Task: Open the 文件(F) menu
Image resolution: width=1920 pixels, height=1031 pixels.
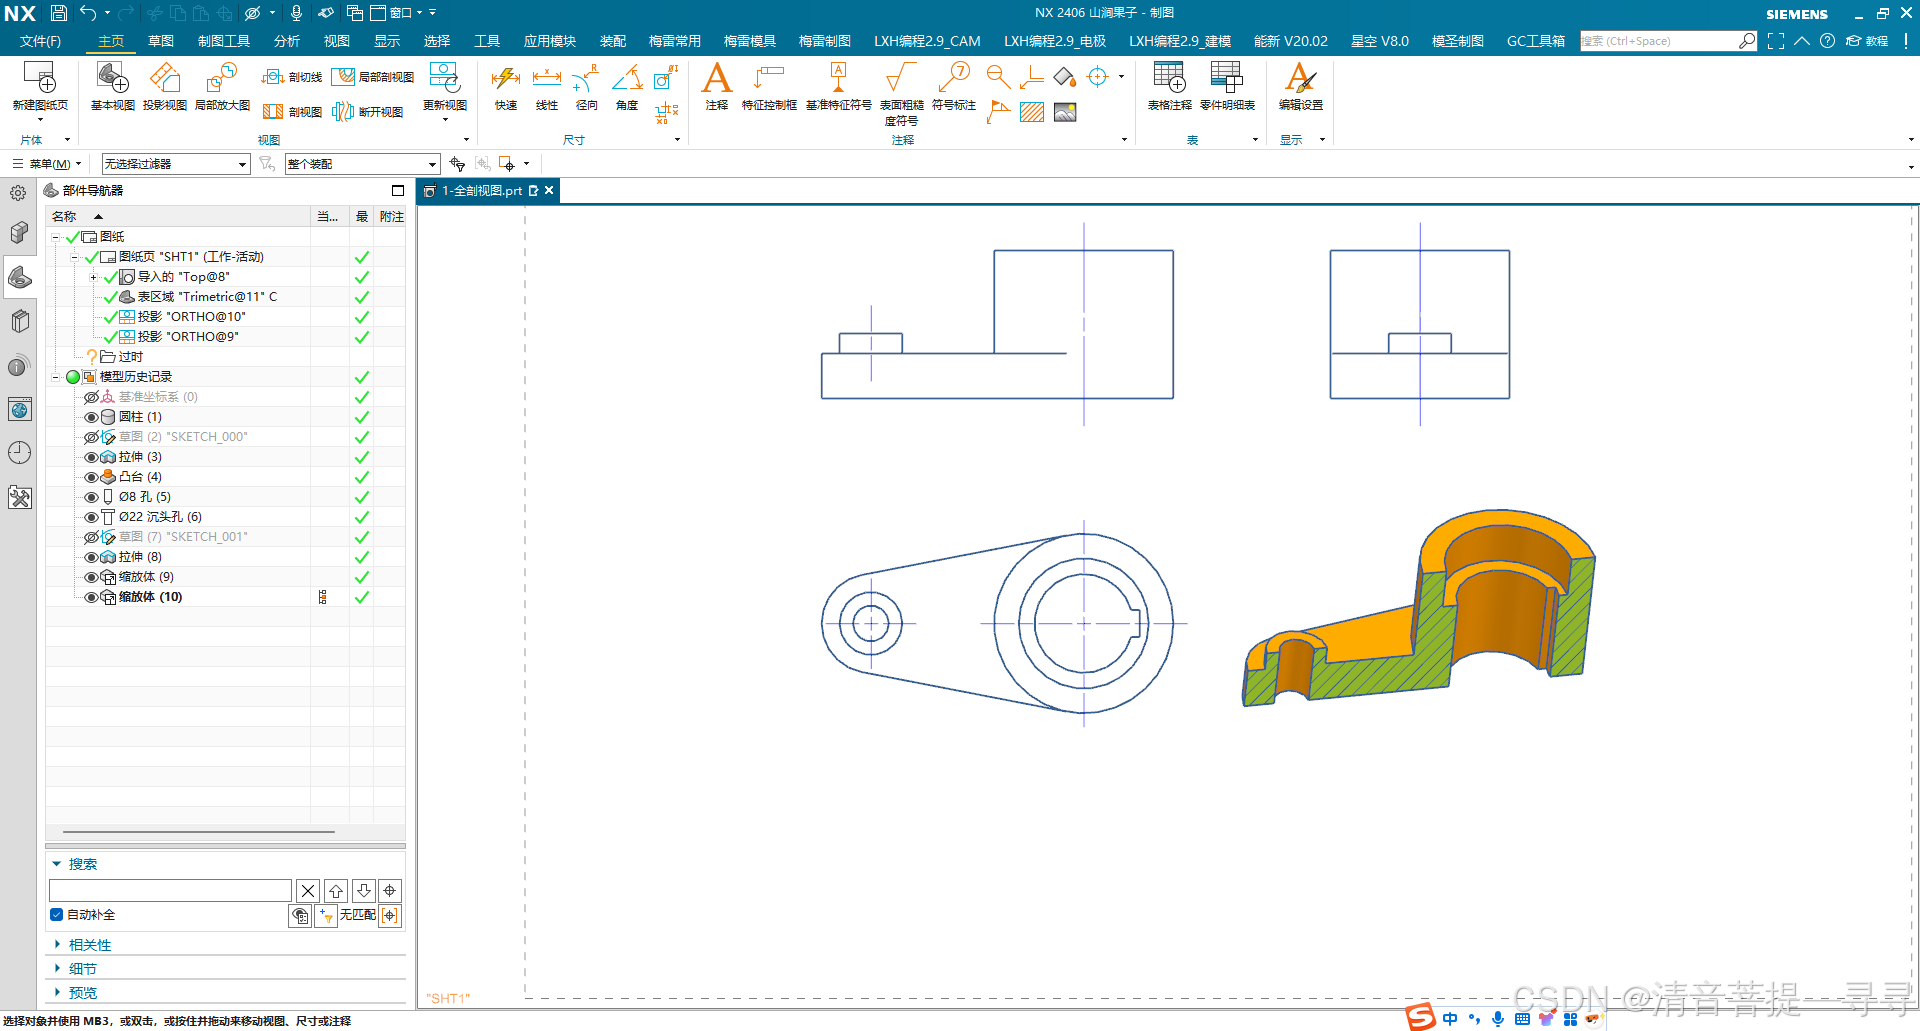Action: click(x=40, y=41)
